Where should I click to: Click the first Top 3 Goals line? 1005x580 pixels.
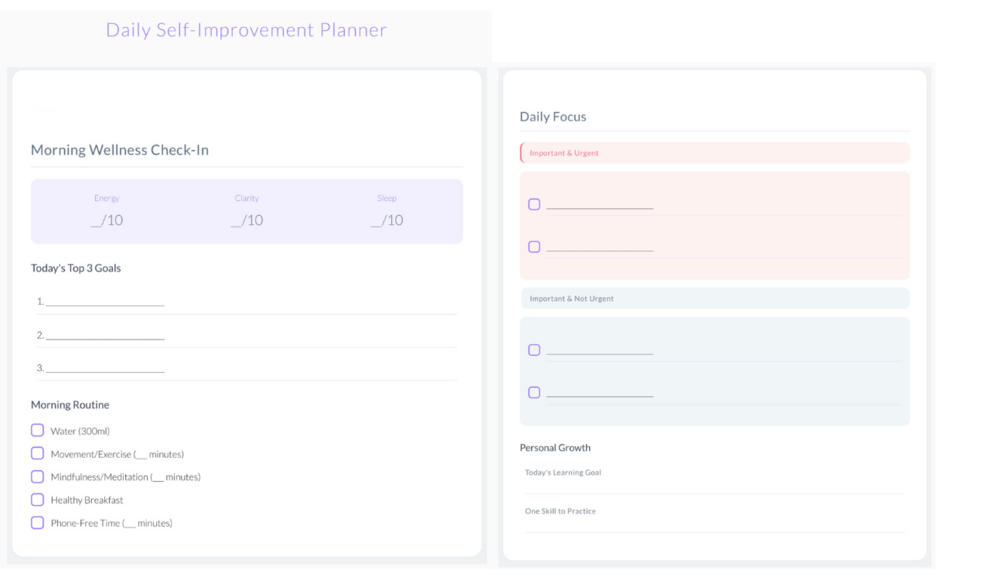click(105, 301)
